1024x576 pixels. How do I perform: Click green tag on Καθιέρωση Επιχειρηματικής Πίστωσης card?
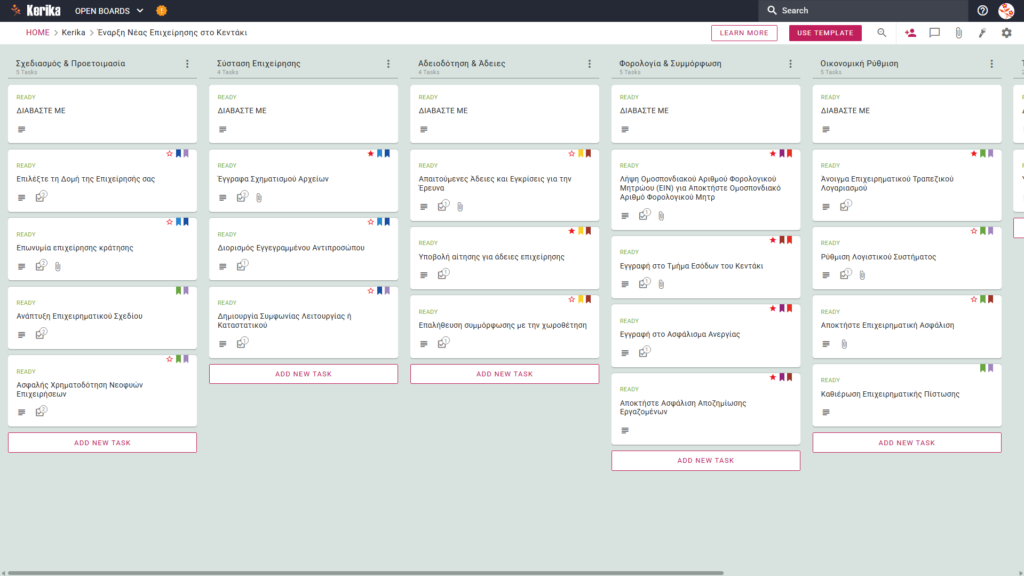tap(983, 368)
